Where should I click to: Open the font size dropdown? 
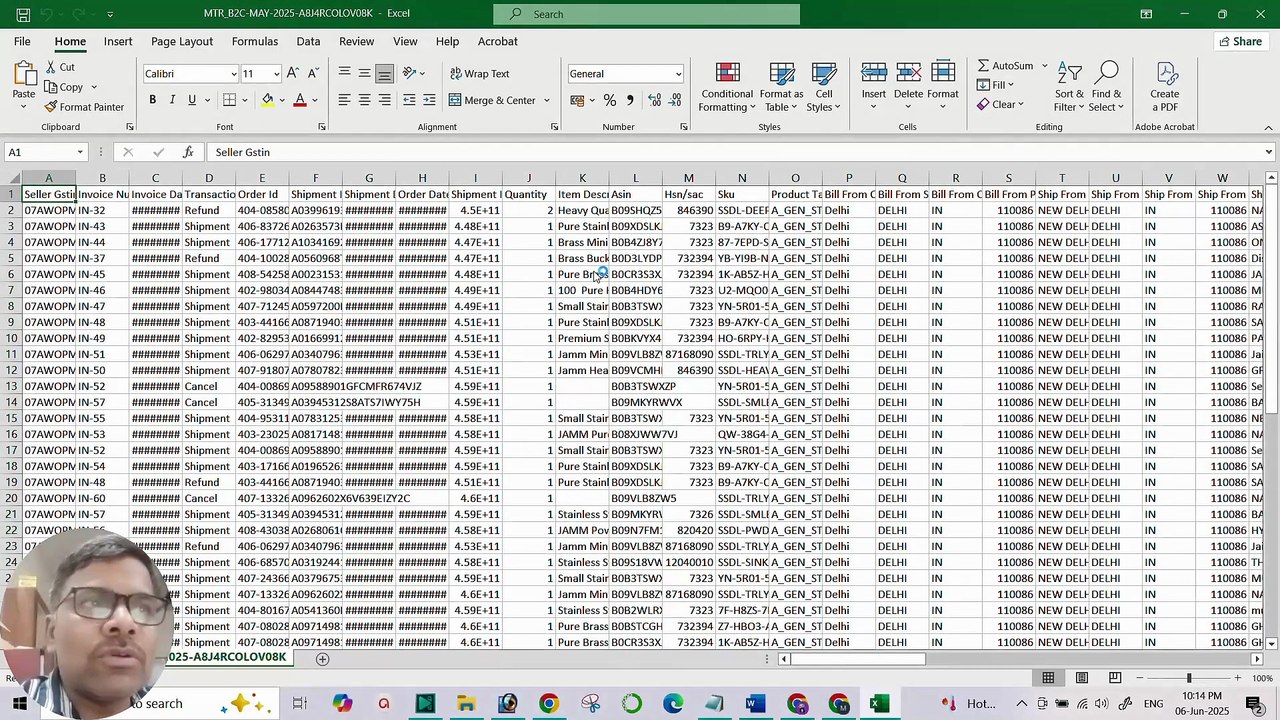coord(276,74)
